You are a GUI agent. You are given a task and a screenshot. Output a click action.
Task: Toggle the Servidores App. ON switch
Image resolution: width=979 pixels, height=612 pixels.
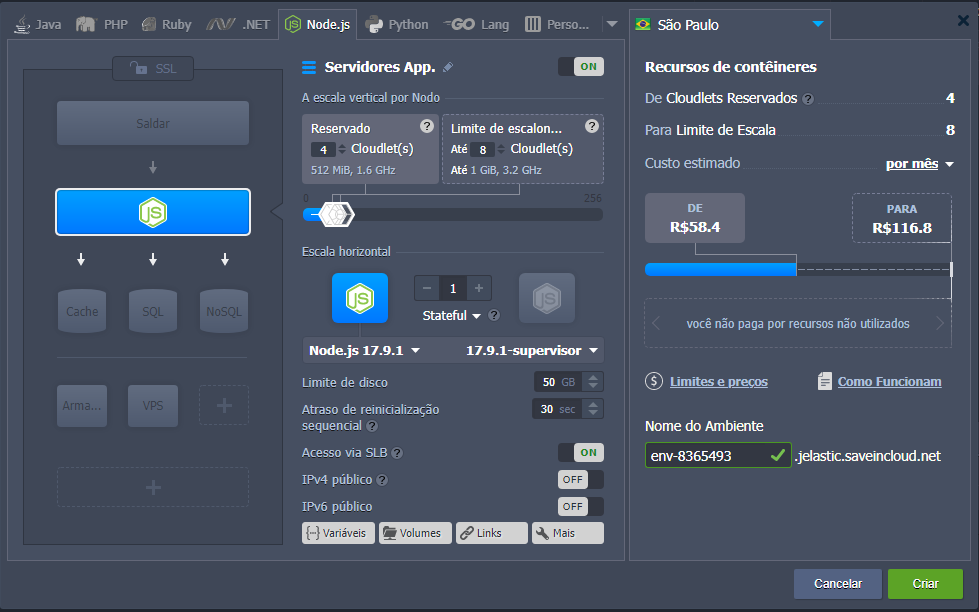(580, 67)
